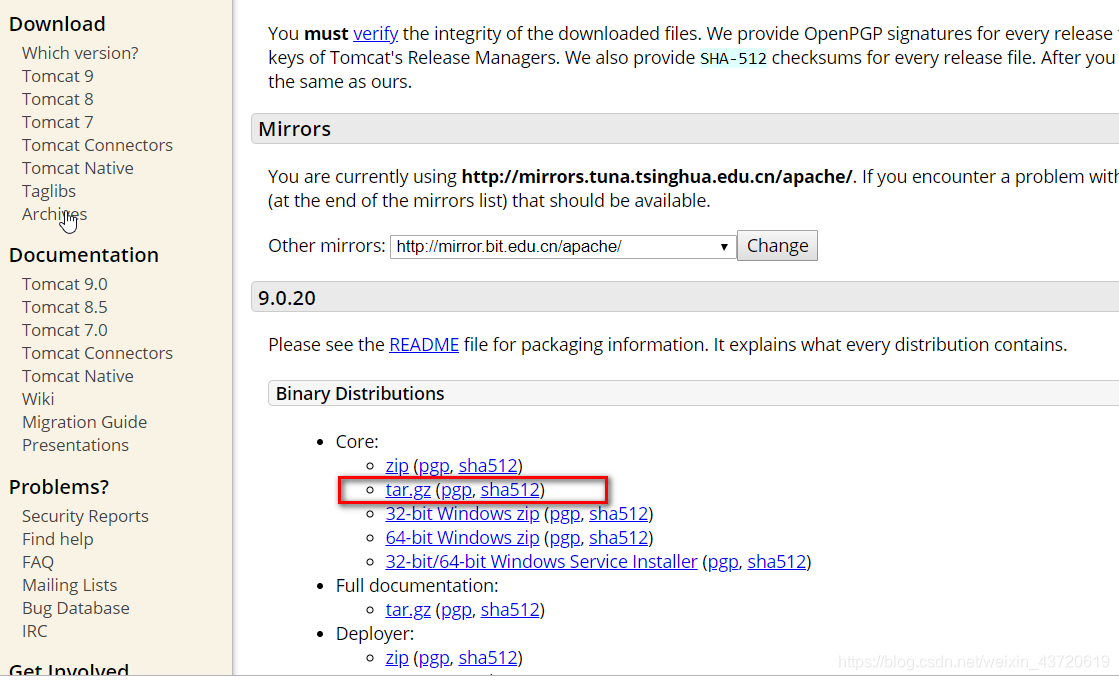Image resolution: width=1119 pixels, height=680 pixels.
Task: Open sha512 for 64-bit Windows zip
Action: click(618, 538)
